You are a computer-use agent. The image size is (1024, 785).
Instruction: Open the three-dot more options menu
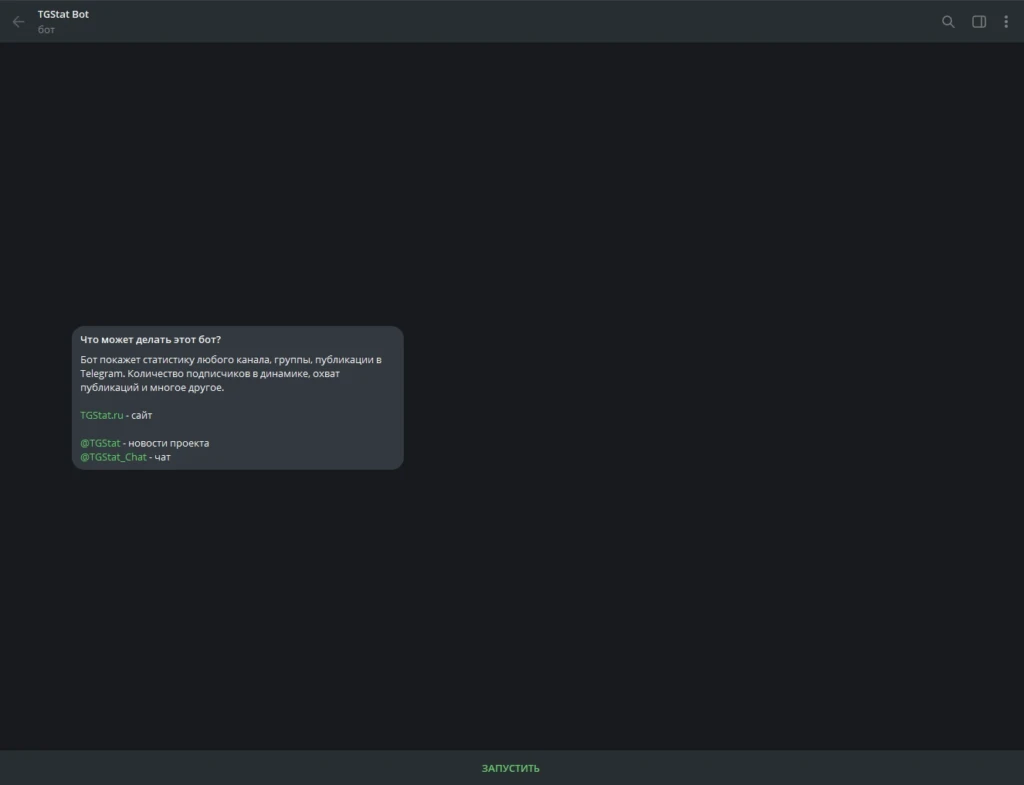pos(1006,22)
